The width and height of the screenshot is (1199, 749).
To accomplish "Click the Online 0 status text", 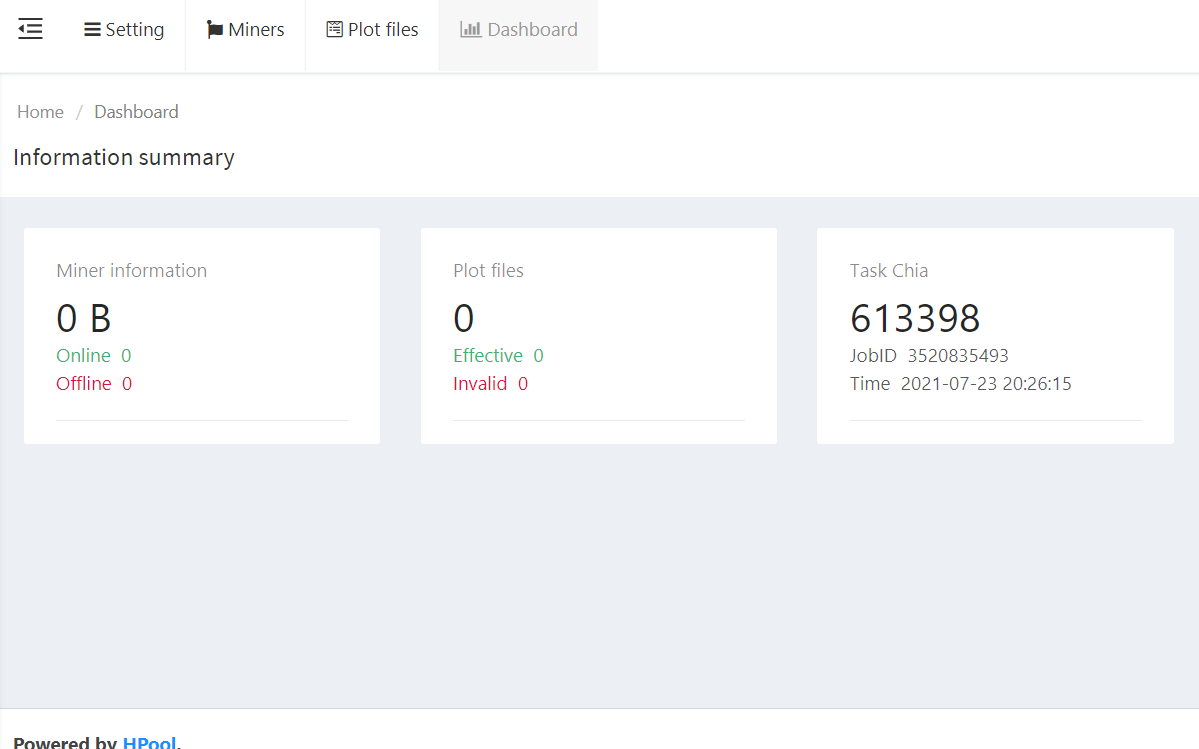I will point(94,355).
